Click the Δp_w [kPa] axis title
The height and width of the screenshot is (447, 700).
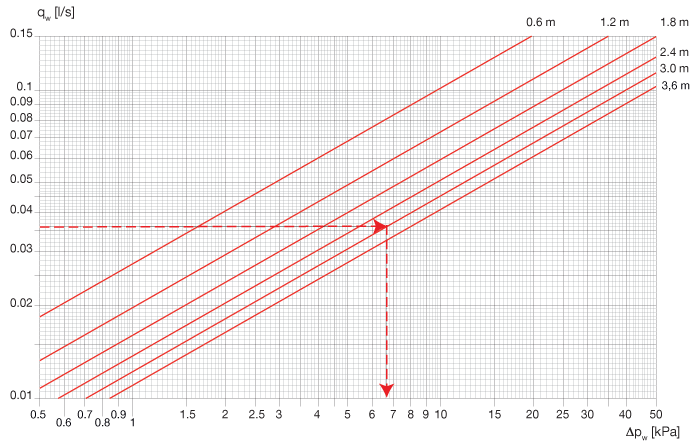[652, 432]
